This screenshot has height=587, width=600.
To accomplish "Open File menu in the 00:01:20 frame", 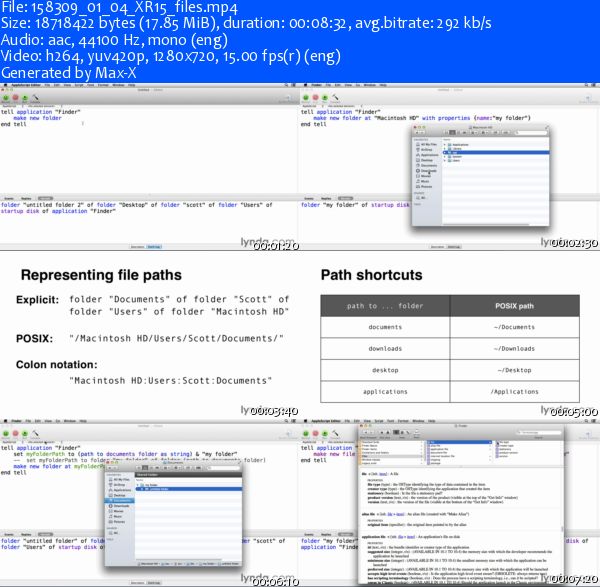I will tap(47, 85).
